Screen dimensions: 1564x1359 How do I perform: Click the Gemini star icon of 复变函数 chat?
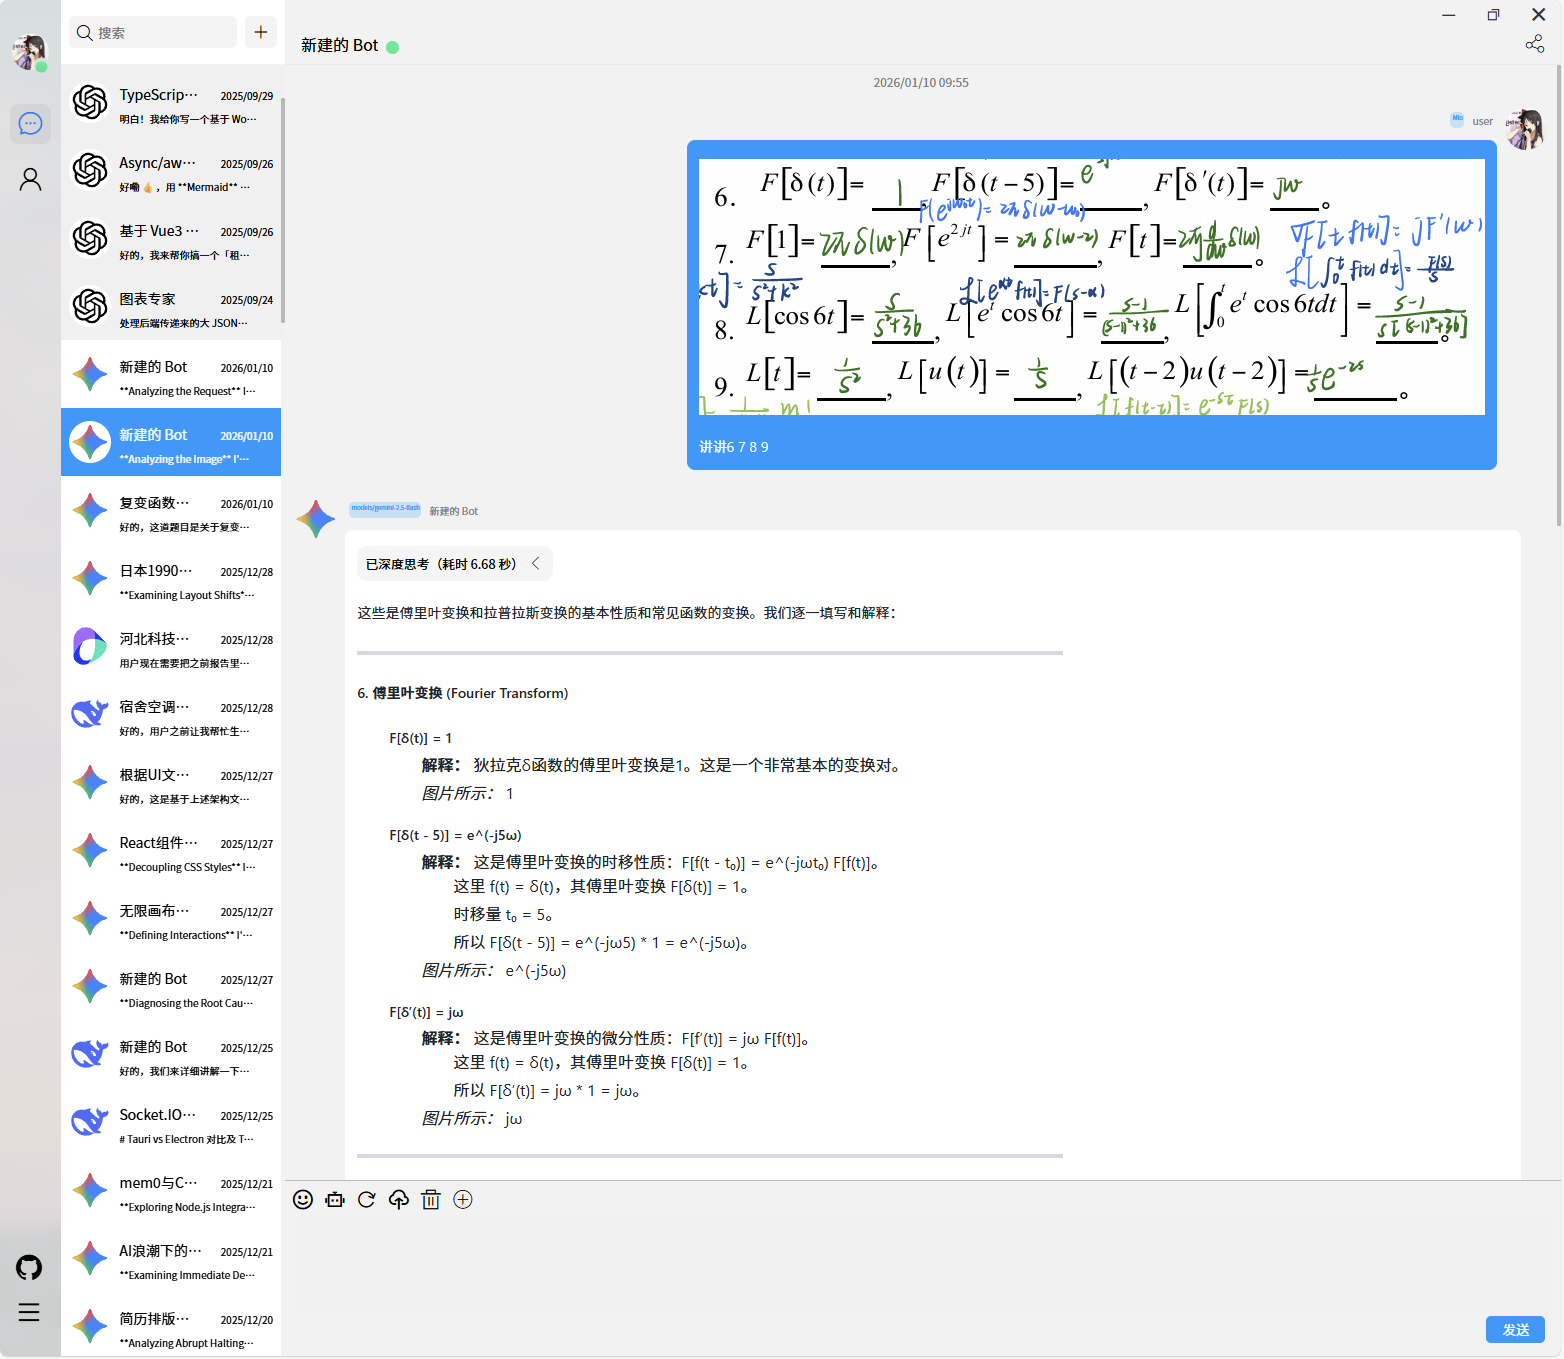pos(90,510)
